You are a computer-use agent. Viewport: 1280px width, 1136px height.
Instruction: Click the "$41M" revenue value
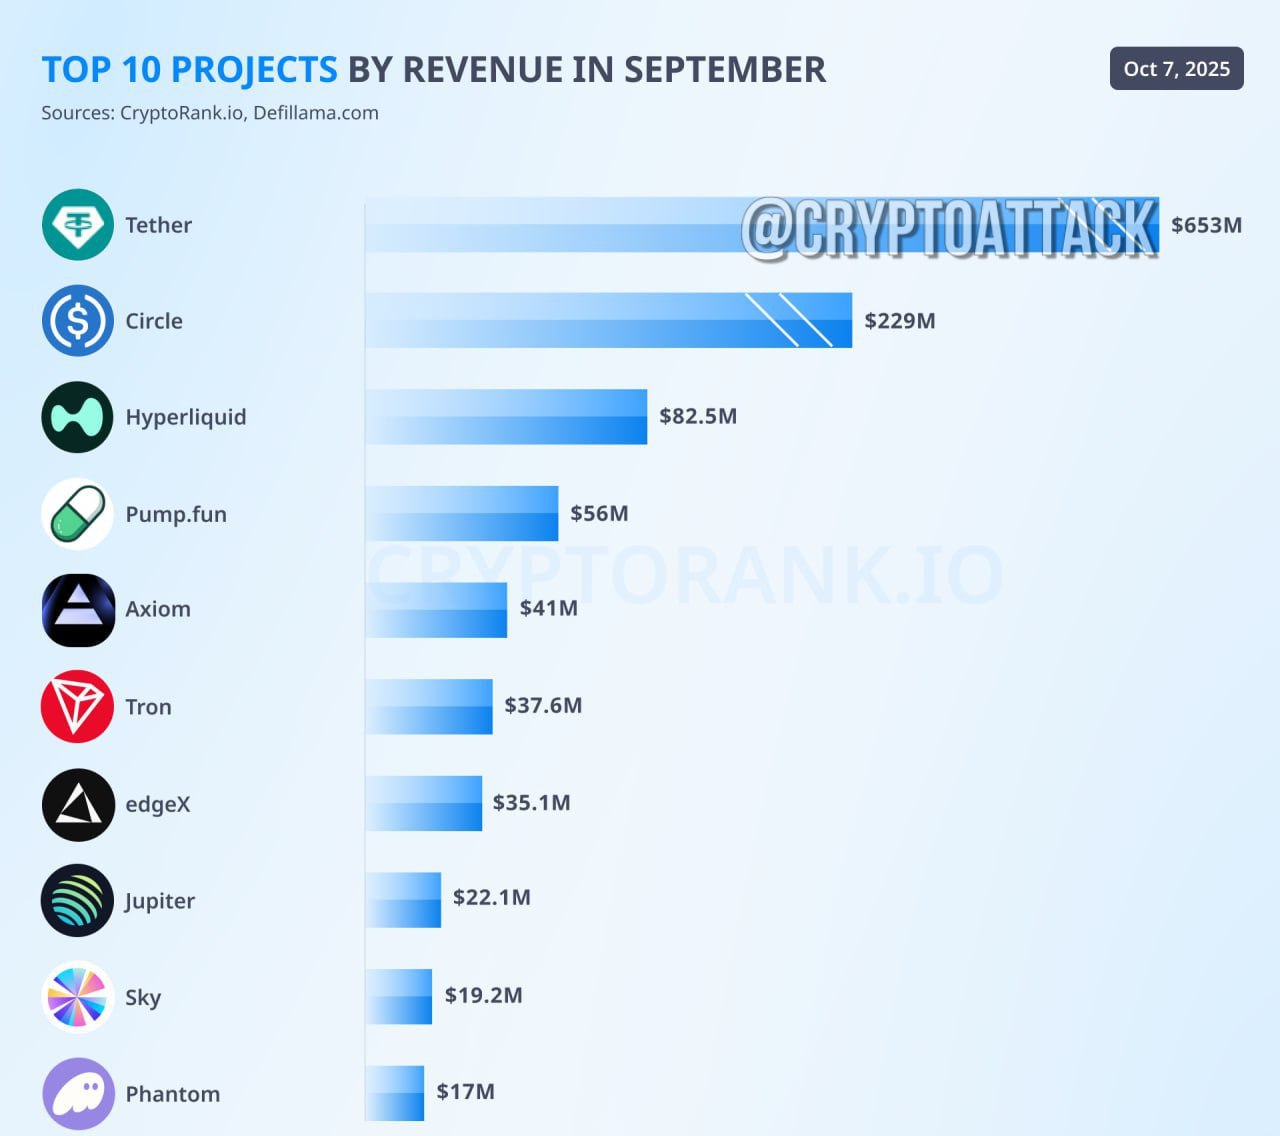549,608
